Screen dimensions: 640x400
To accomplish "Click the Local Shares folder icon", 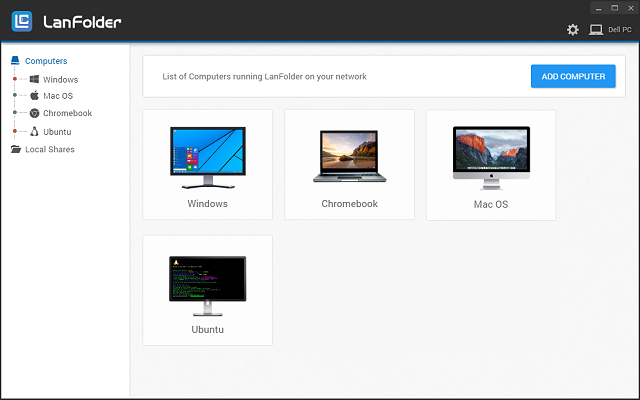I will point(16,149).
